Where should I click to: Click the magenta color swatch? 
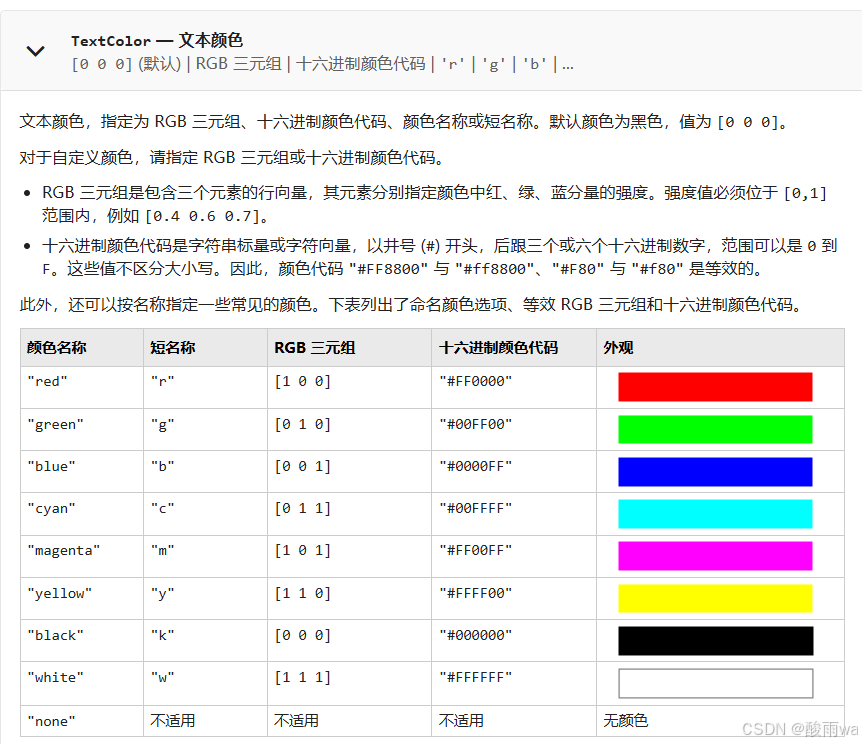click(x=715, y=556)
